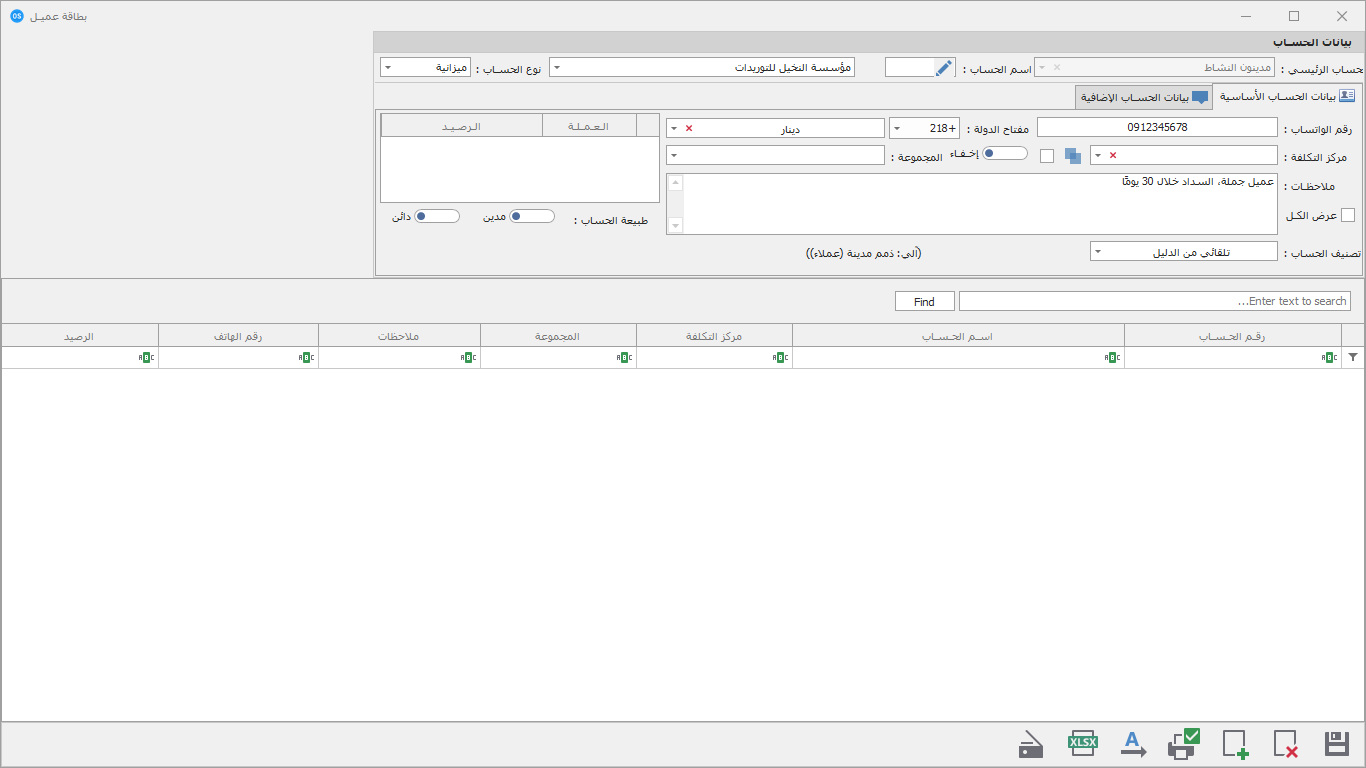Click inside the ملاحظات notes text area

[981, 204]
